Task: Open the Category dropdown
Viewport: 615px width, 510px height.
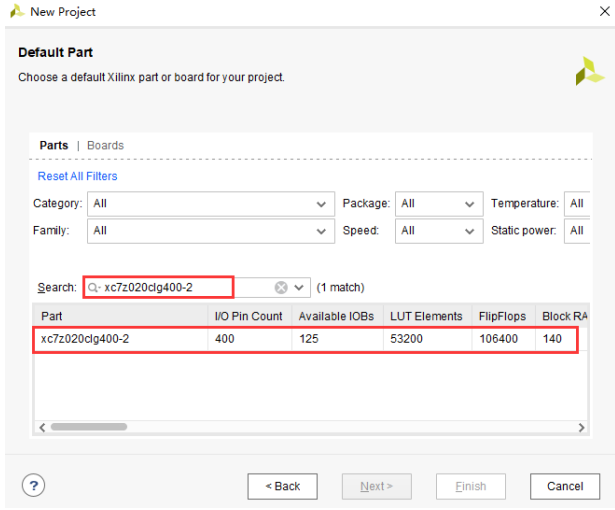Action: (210, 204)
